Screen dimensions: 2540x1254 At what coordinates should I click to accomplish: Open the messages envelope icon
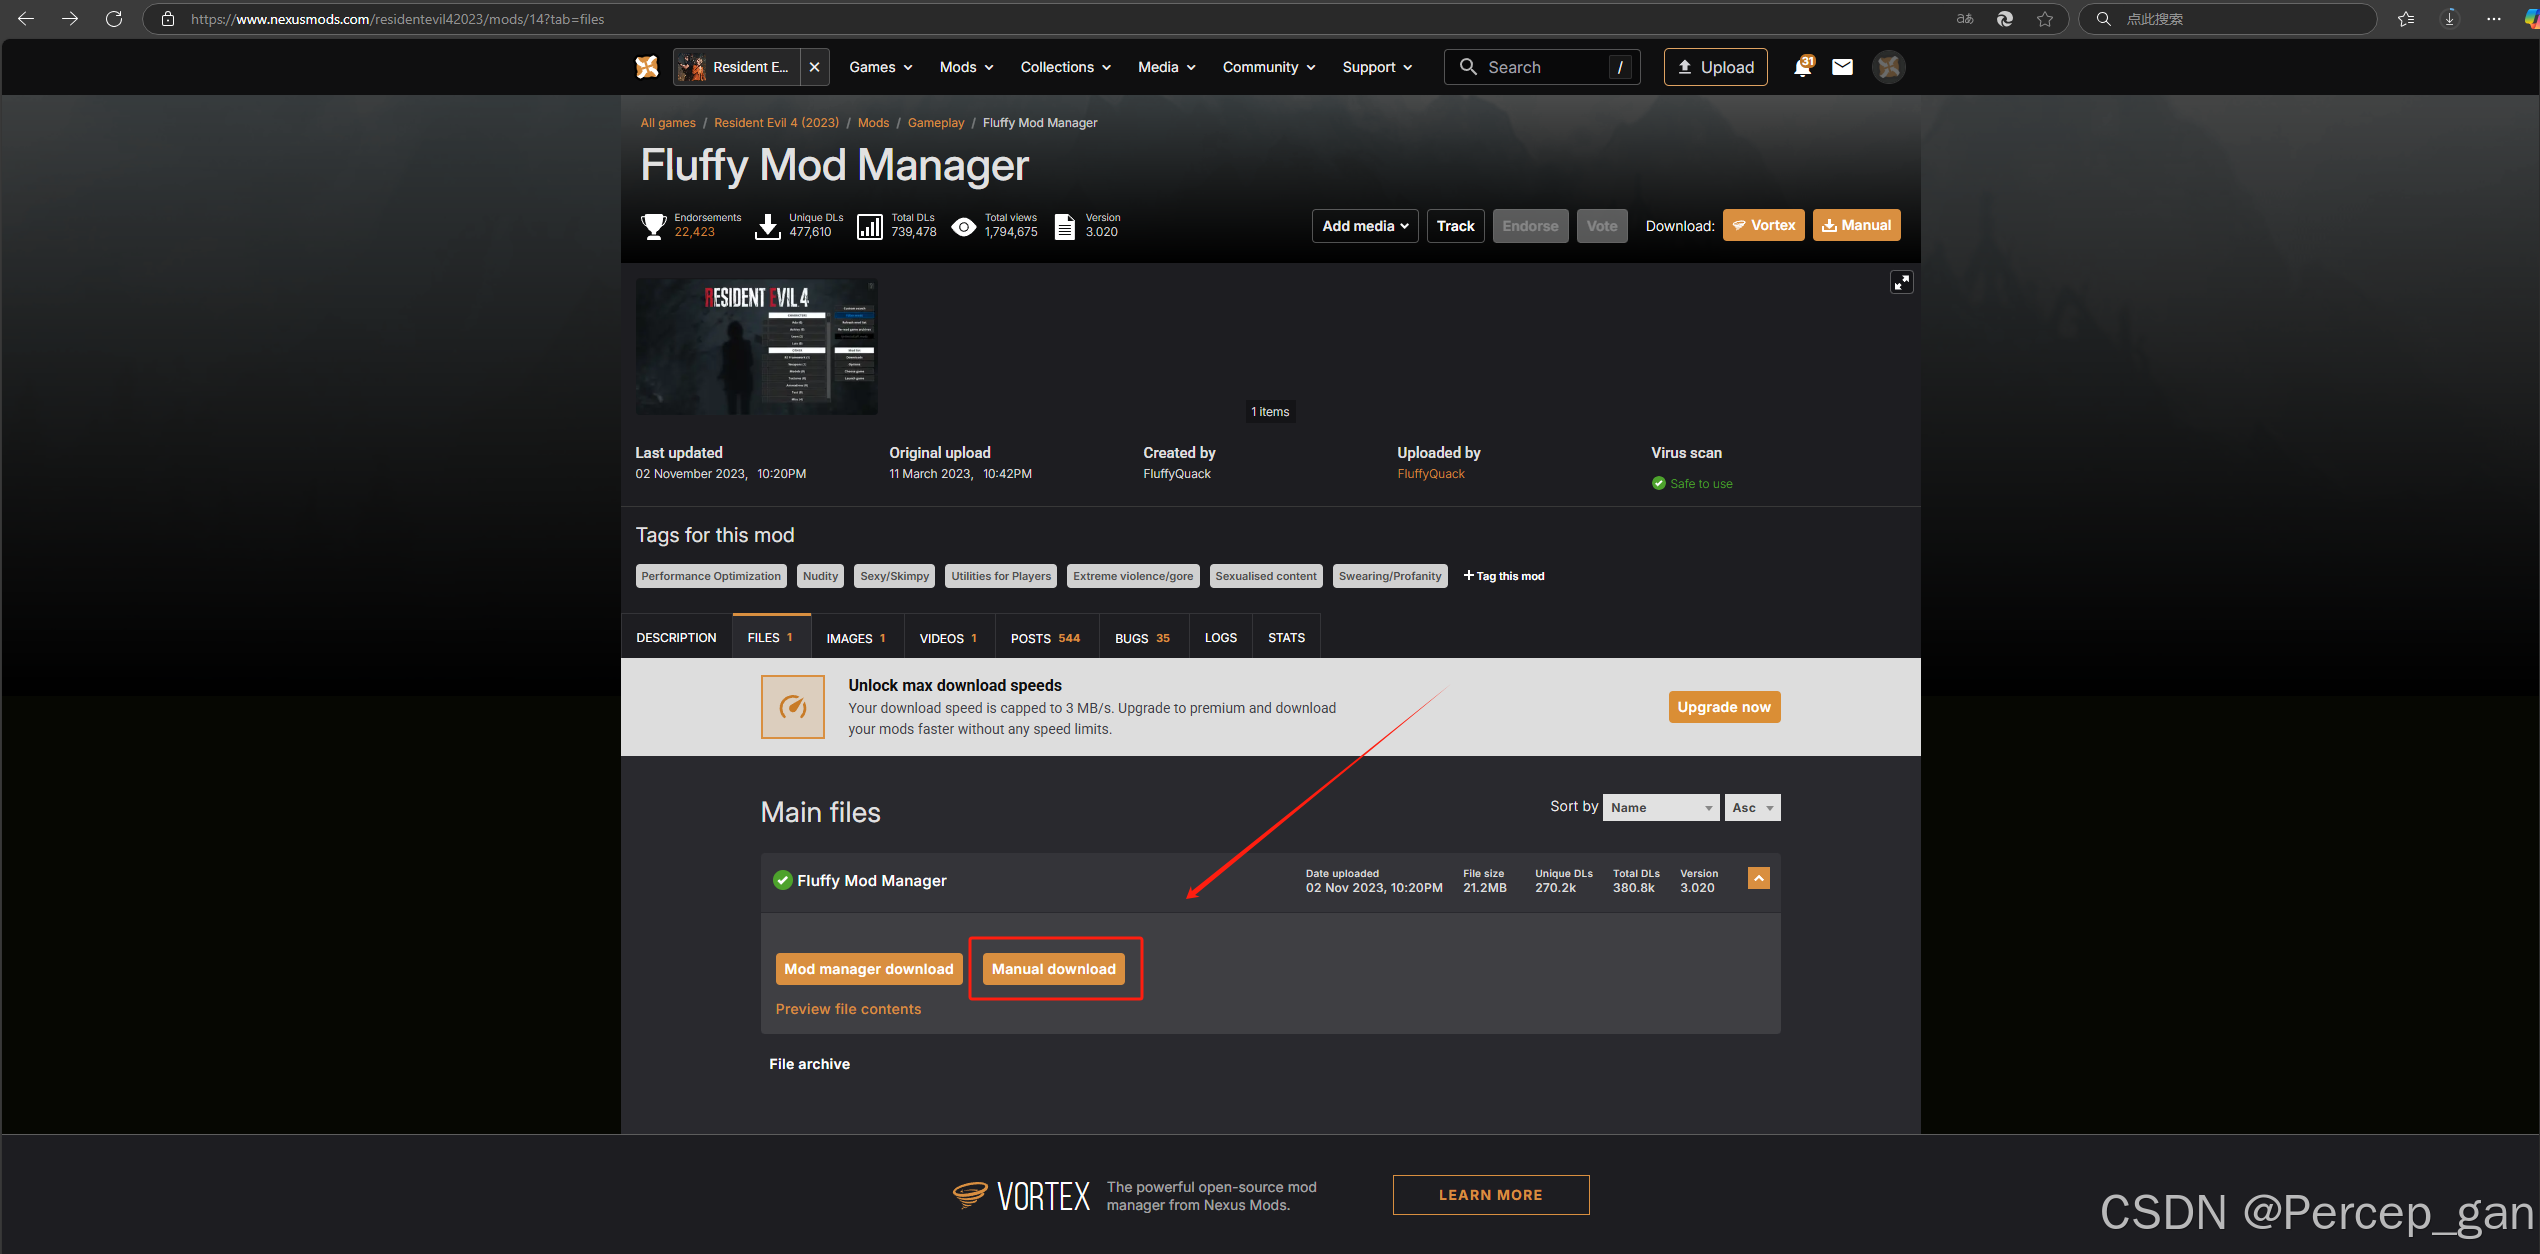click(x=1842, y=67)
